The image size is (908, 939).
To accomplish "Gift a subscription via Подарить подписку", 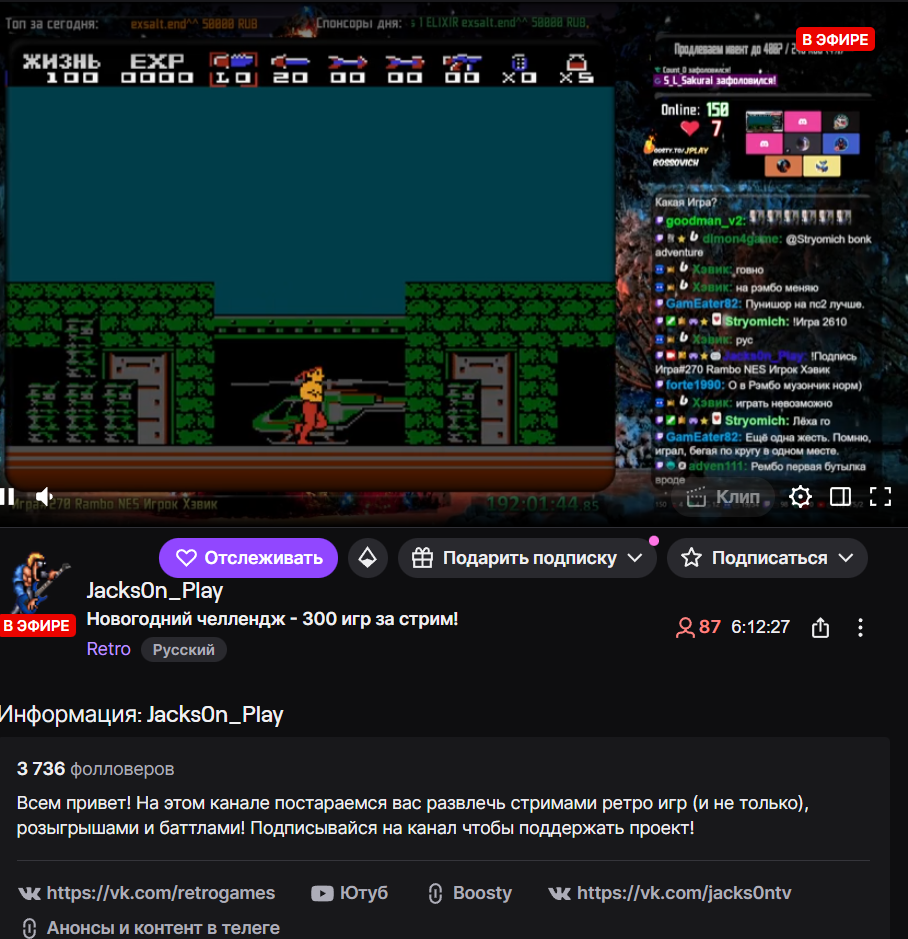I will (x=527, y=558).
